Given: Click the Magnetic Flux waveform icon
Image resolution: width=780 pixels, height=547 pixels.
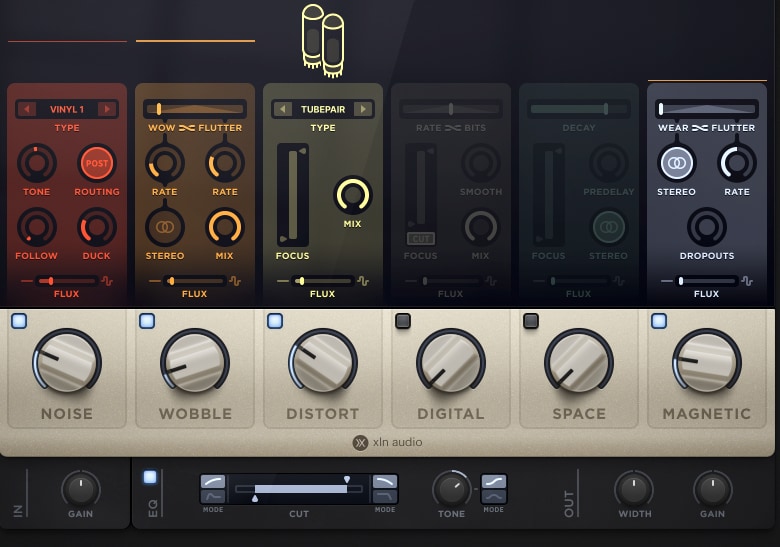Looking at the screenshot, I should 747,281.
